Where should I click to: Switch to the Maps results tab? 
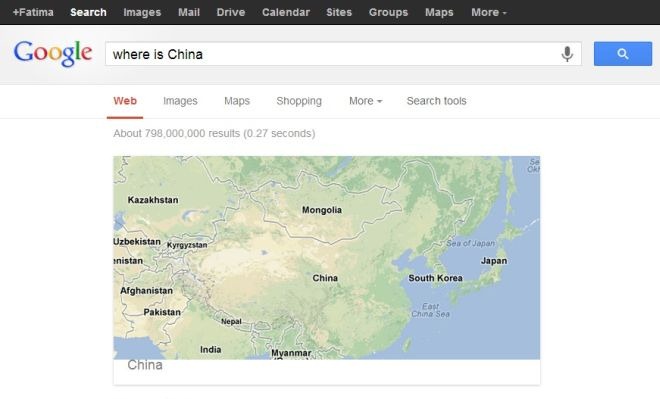coord(237,101)
